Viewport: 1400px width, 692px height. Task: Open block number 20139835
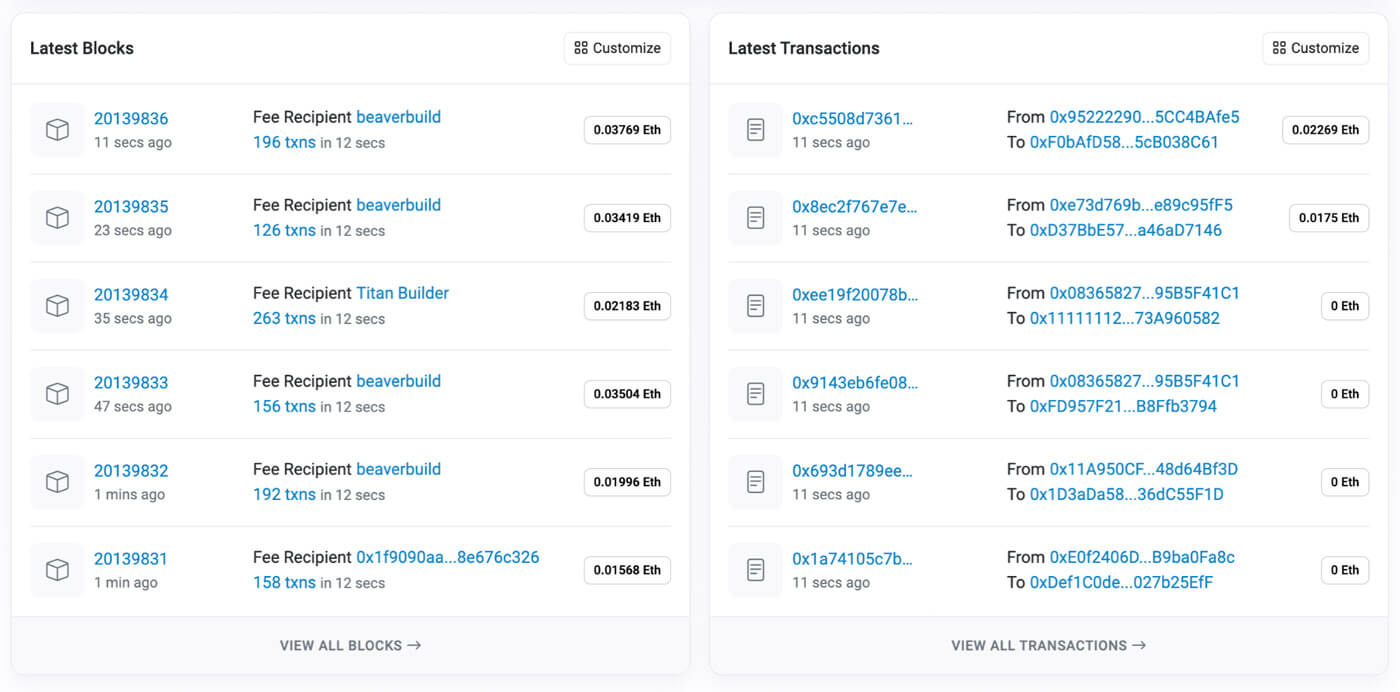click(131, 207)
